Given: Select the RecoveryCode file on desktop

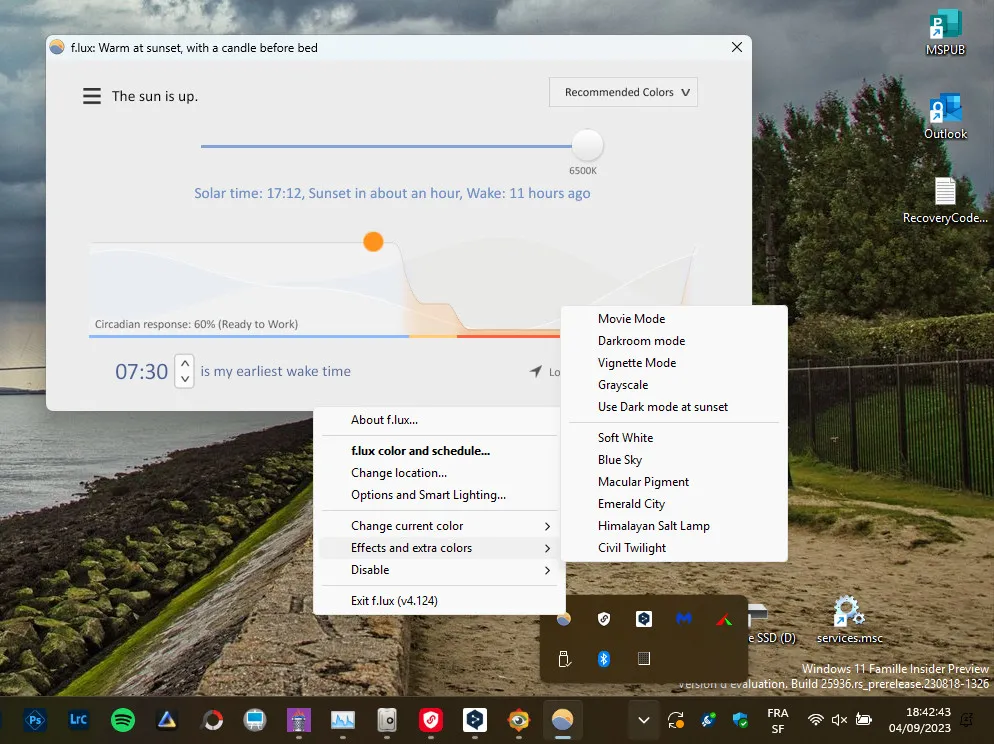Looking at the screenshot, I should coord(945,200).
